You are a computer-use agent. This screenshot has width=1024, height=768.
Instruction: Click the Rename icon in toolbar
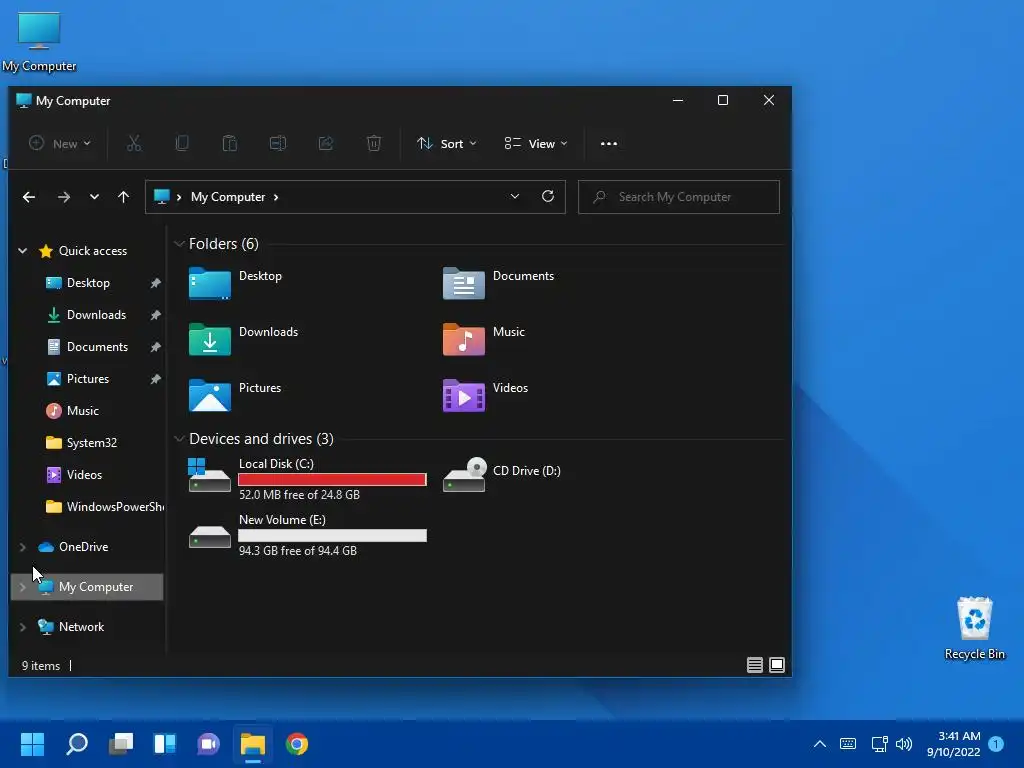pyautogui.click(x=278, y=144)
